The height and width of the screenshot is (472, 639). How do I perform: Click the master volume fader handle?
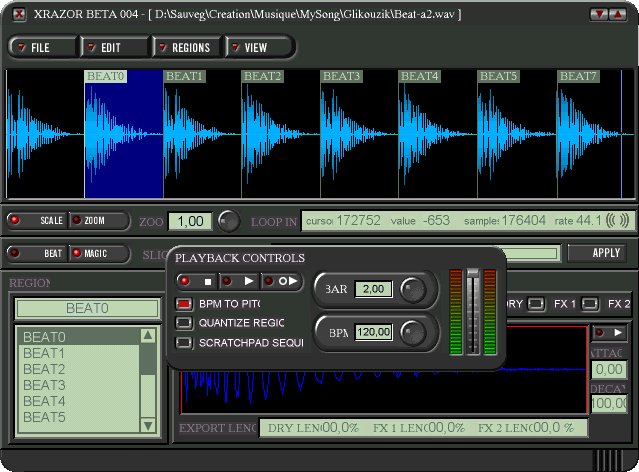pos(473,273)
